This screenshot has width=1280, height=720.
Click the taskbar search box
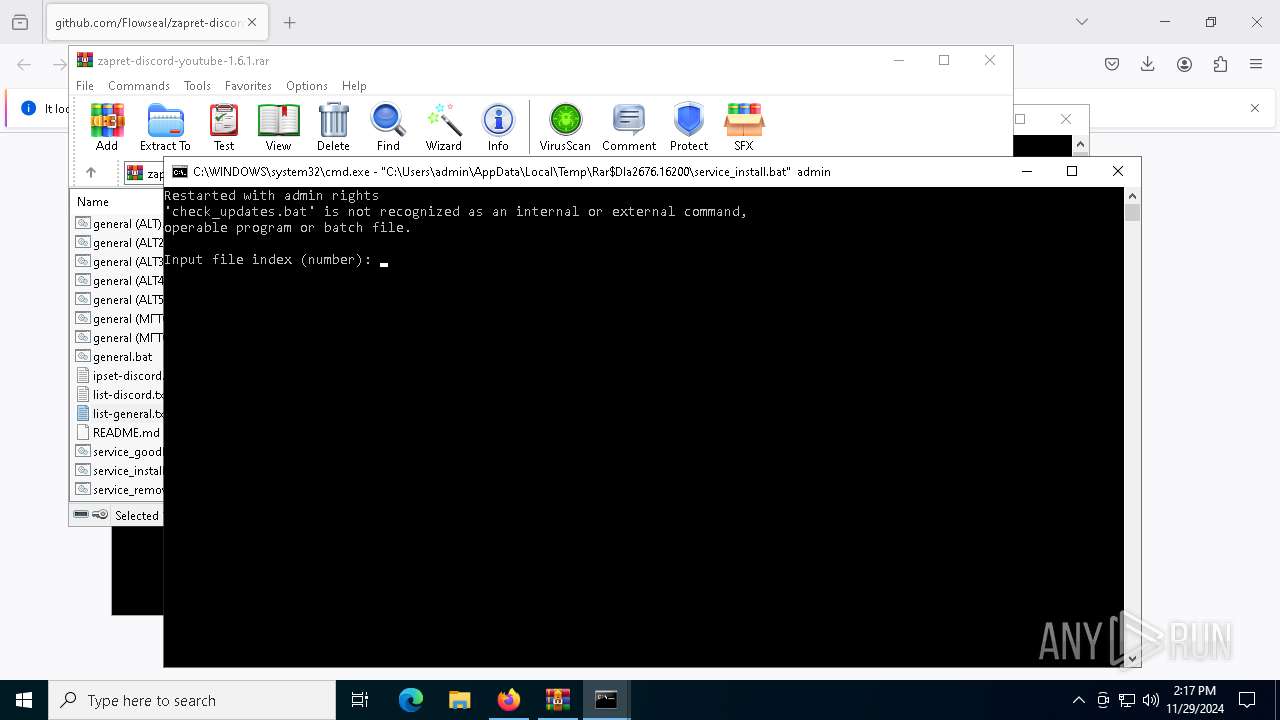(192, 700)
